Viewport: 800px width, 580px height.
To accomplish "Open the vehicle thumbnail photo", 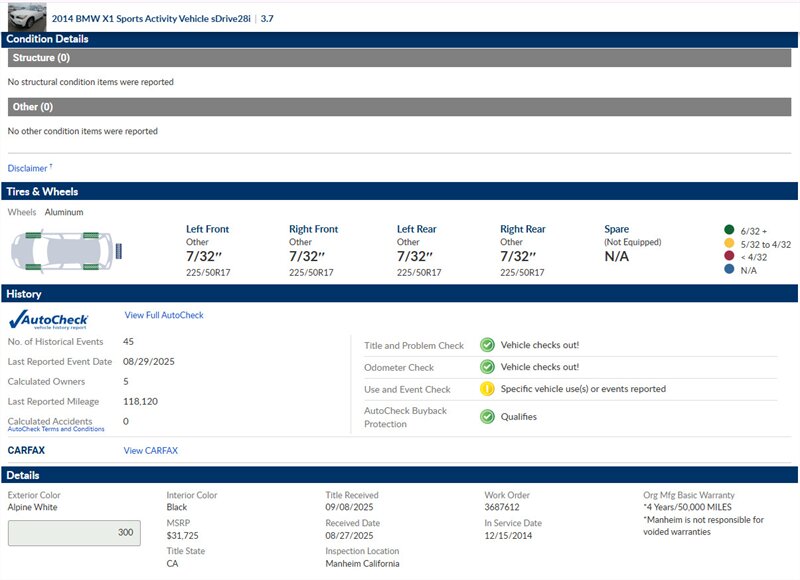I will pos(27,16).
